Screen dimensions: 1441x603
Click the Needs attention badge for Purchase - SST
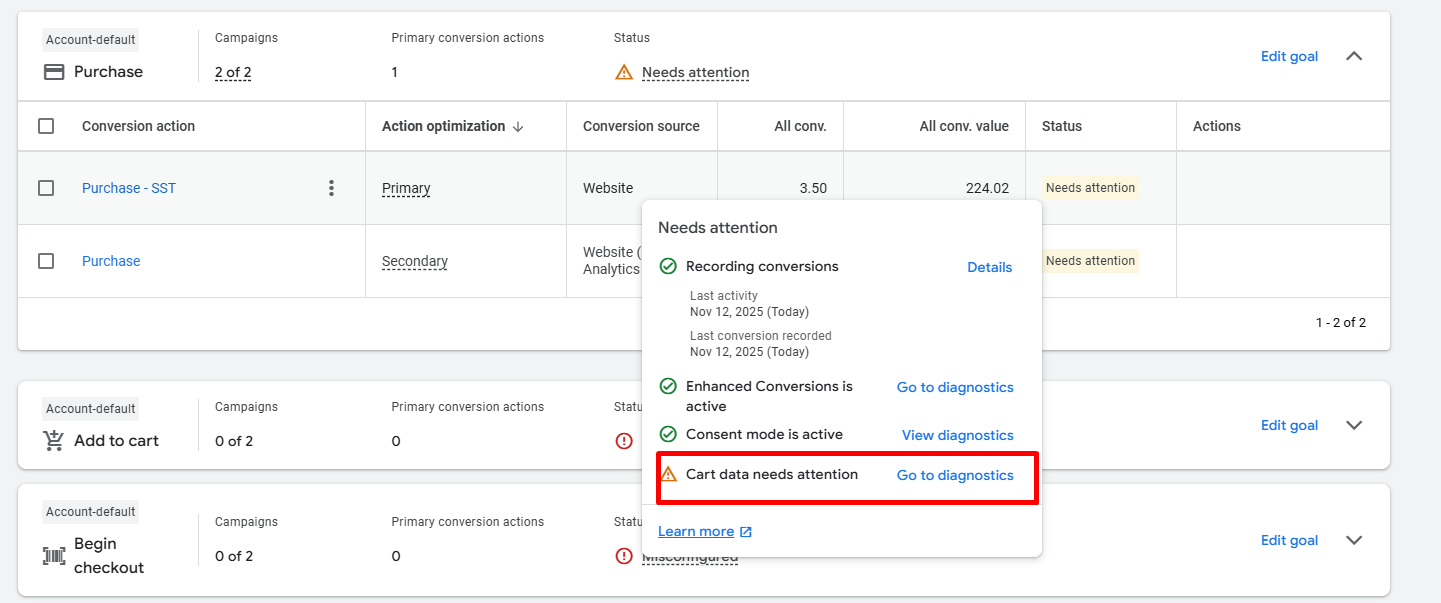pyautogui.click(x=1090, y=188)
